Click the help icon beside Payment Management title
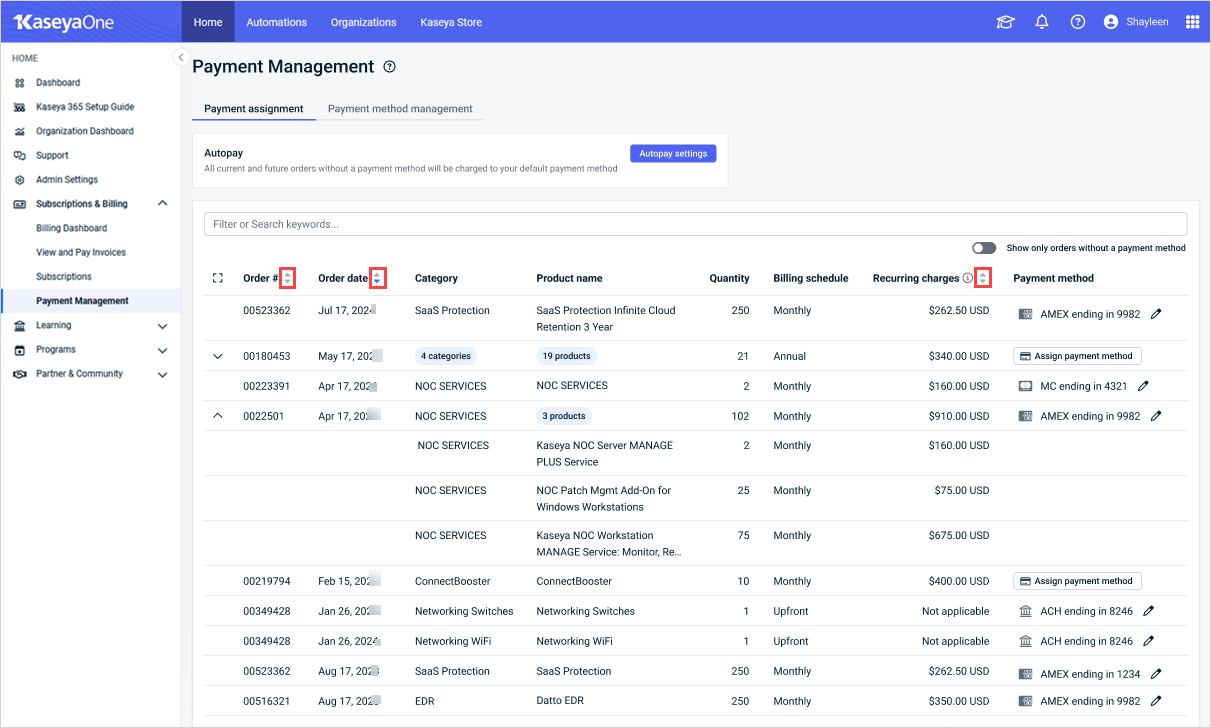 click(390, 67)
